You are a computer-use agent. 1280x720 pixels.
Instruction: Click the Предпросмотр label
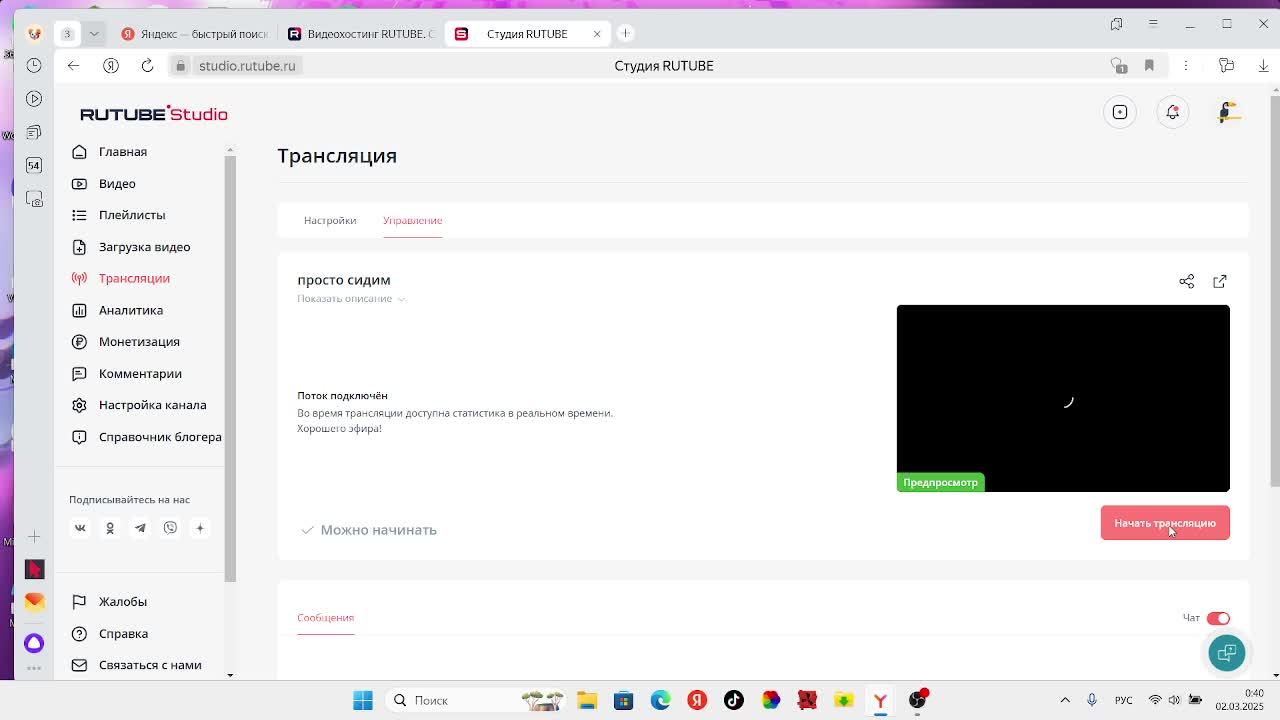[x=940, y=483]
